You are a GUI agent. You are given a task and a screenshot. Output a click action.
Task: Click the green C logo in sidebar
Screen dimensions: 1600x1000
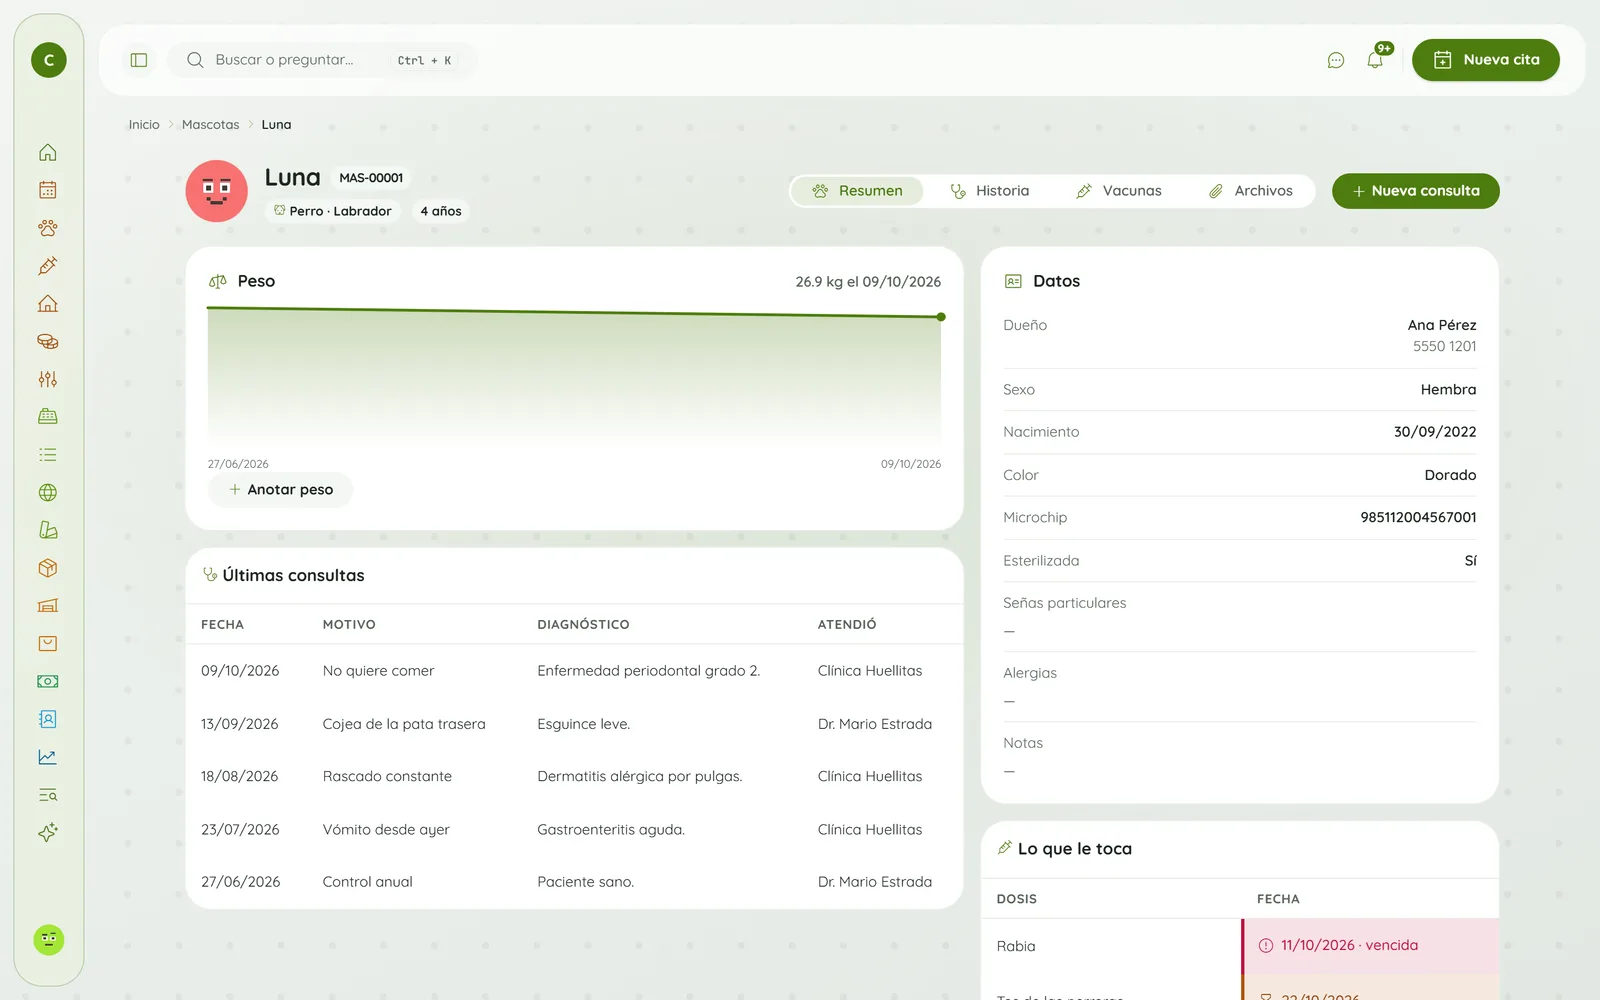(x=49, y=60)
